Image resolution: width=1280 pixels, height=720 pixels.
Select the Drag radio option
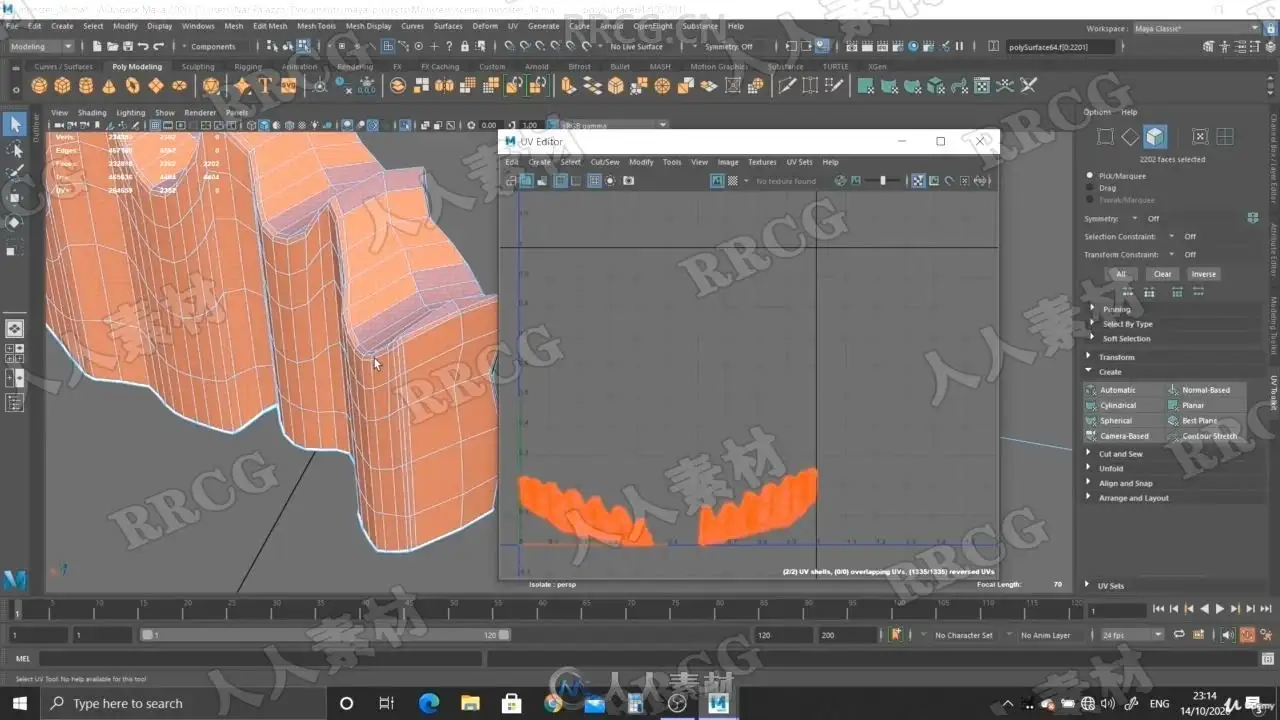[1090, 188]
